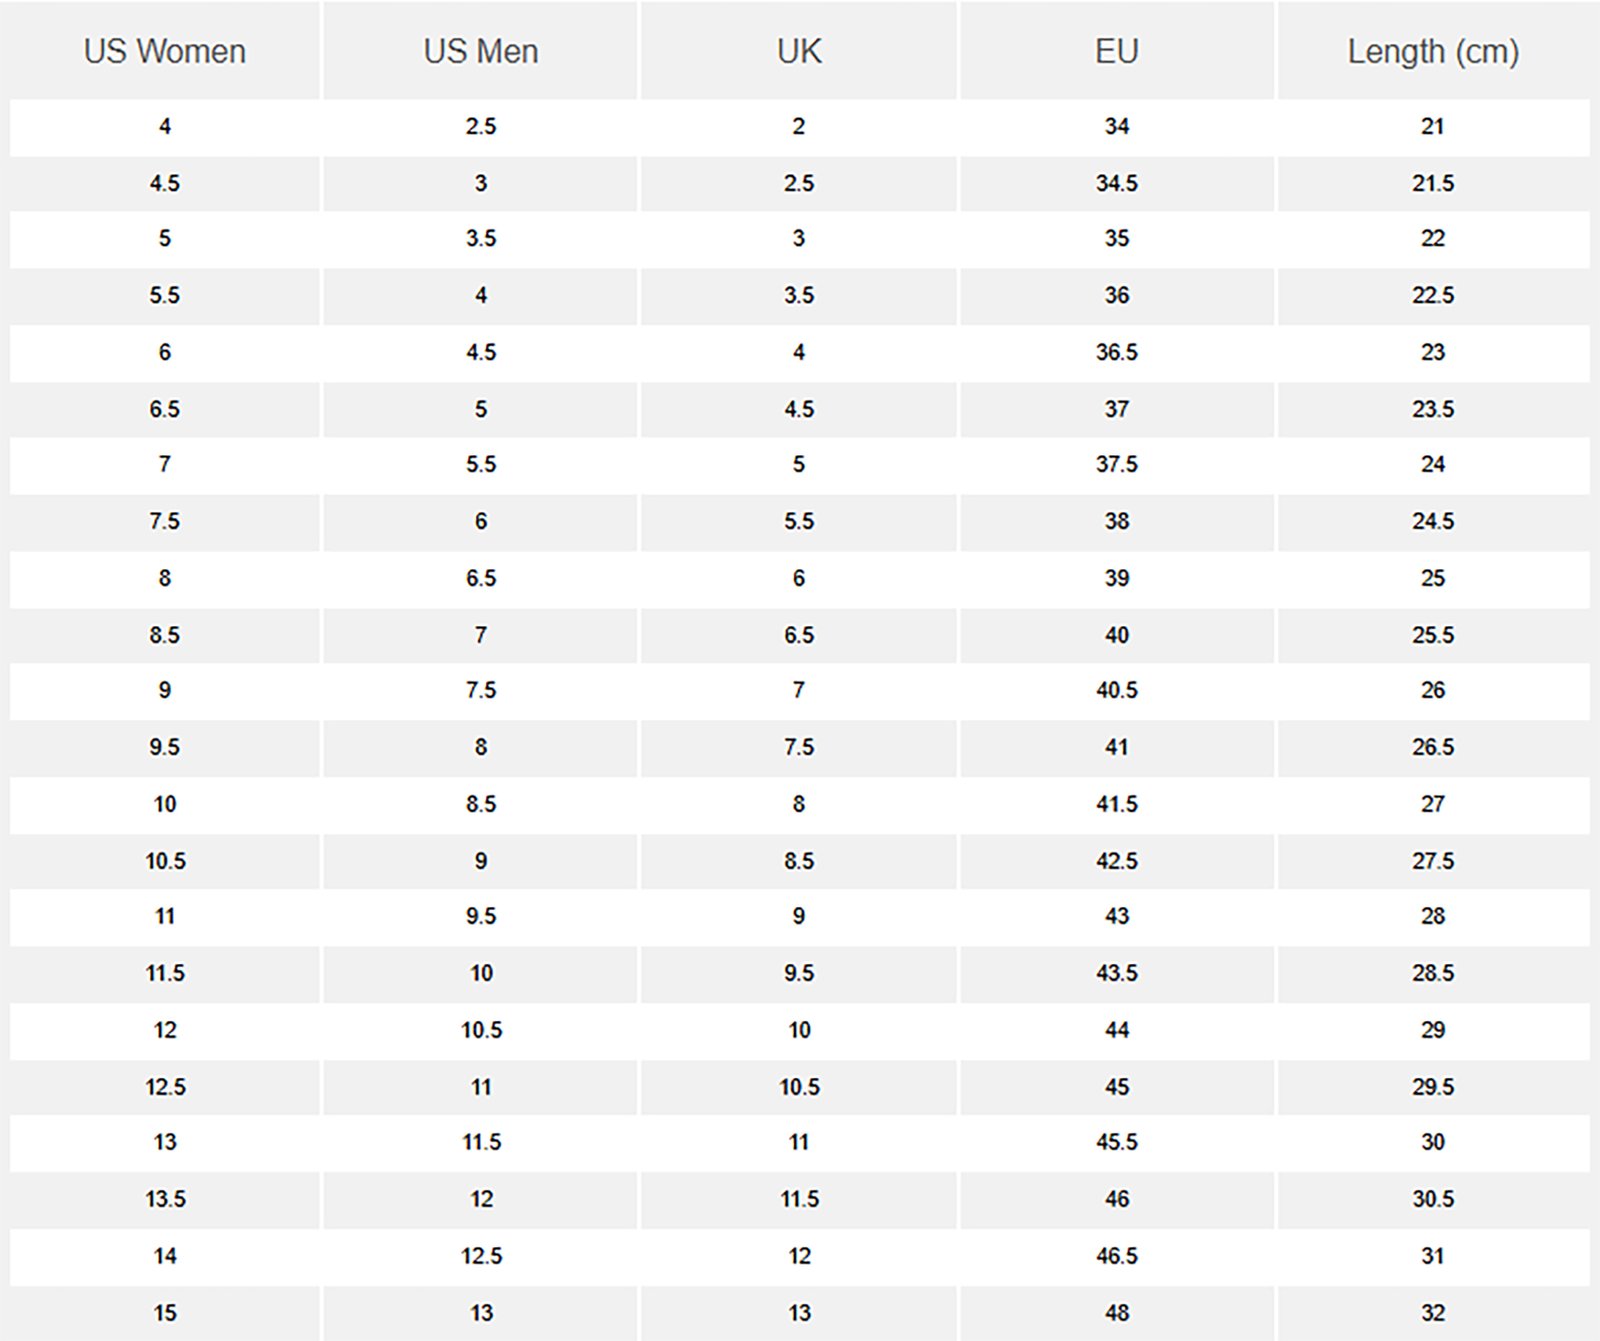The height and width of the screenshot is (1341, 1600).
Task: Click the Length (cm) column header
Action: 1433,51
